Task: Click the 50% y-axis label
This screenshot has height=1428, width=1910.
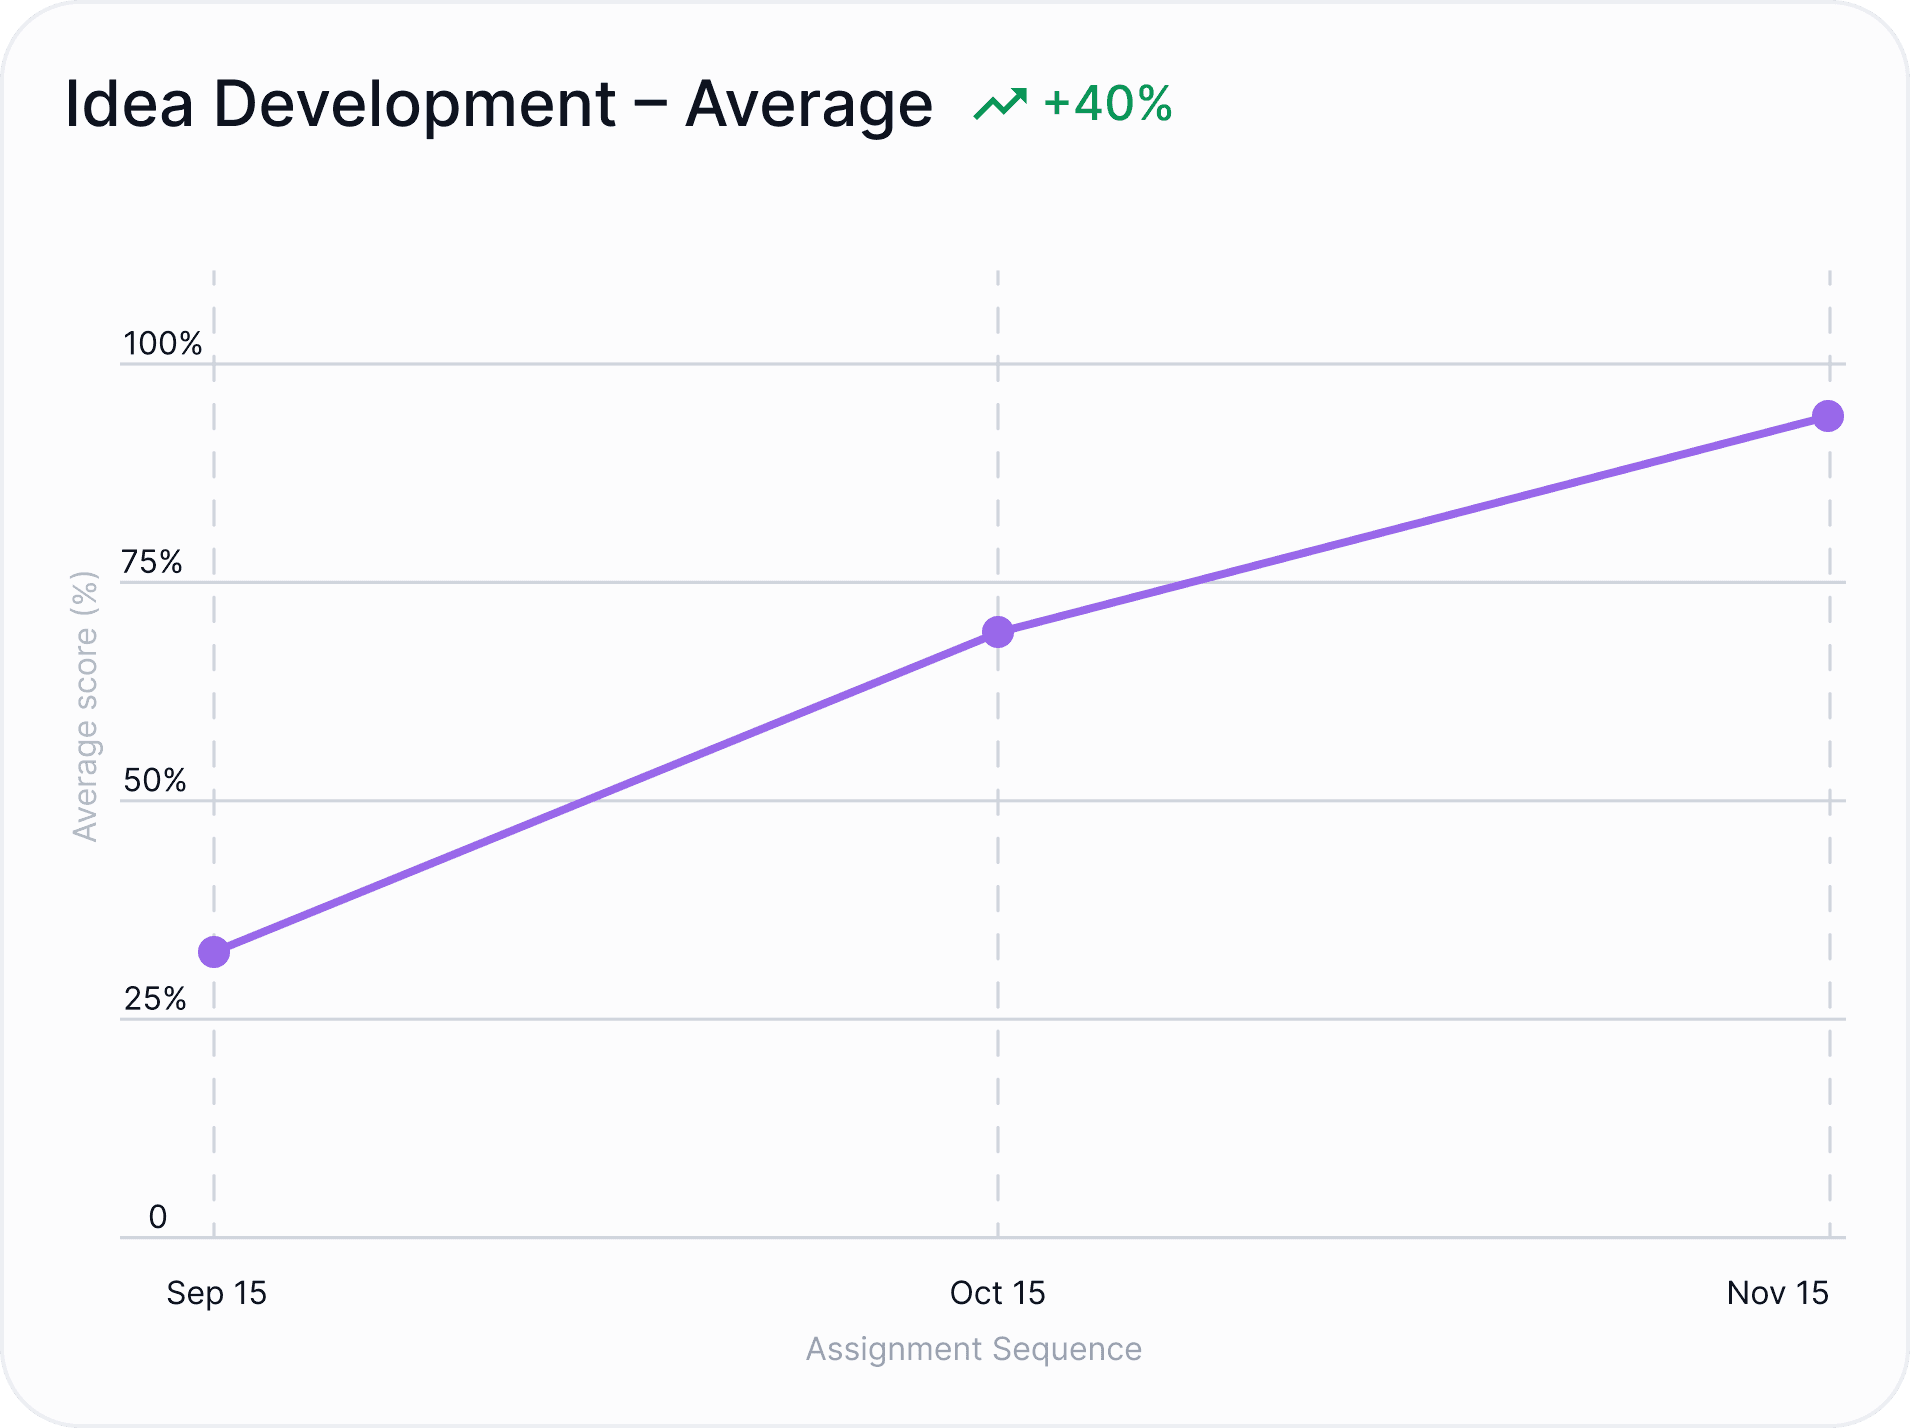Action: tap(155, 780)
